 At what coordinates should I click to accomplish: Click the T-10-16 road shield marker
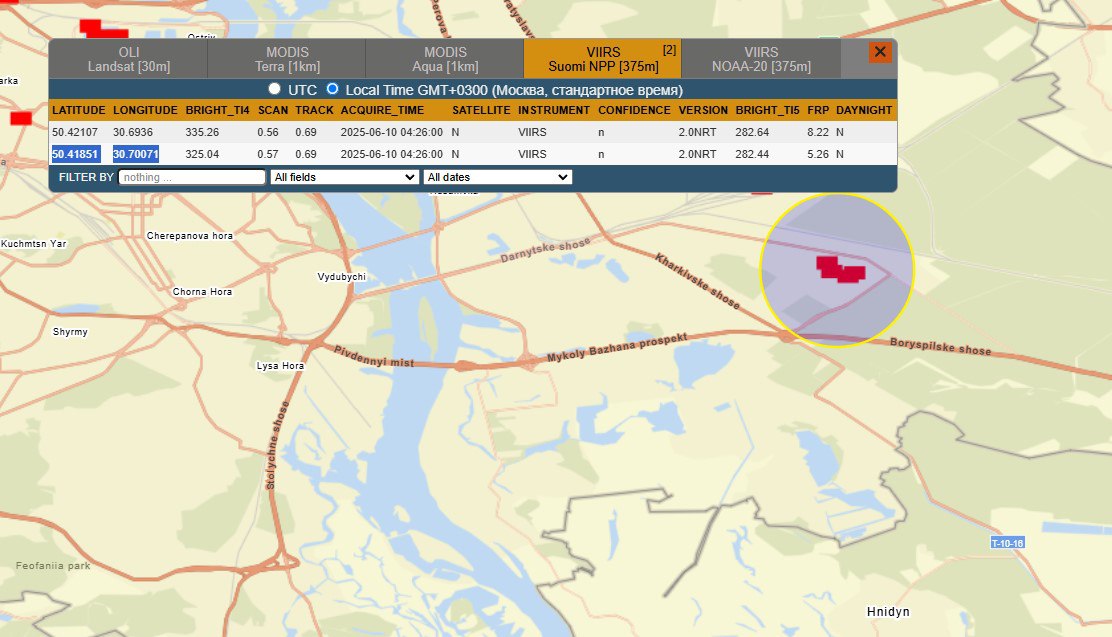(1007, 543)
